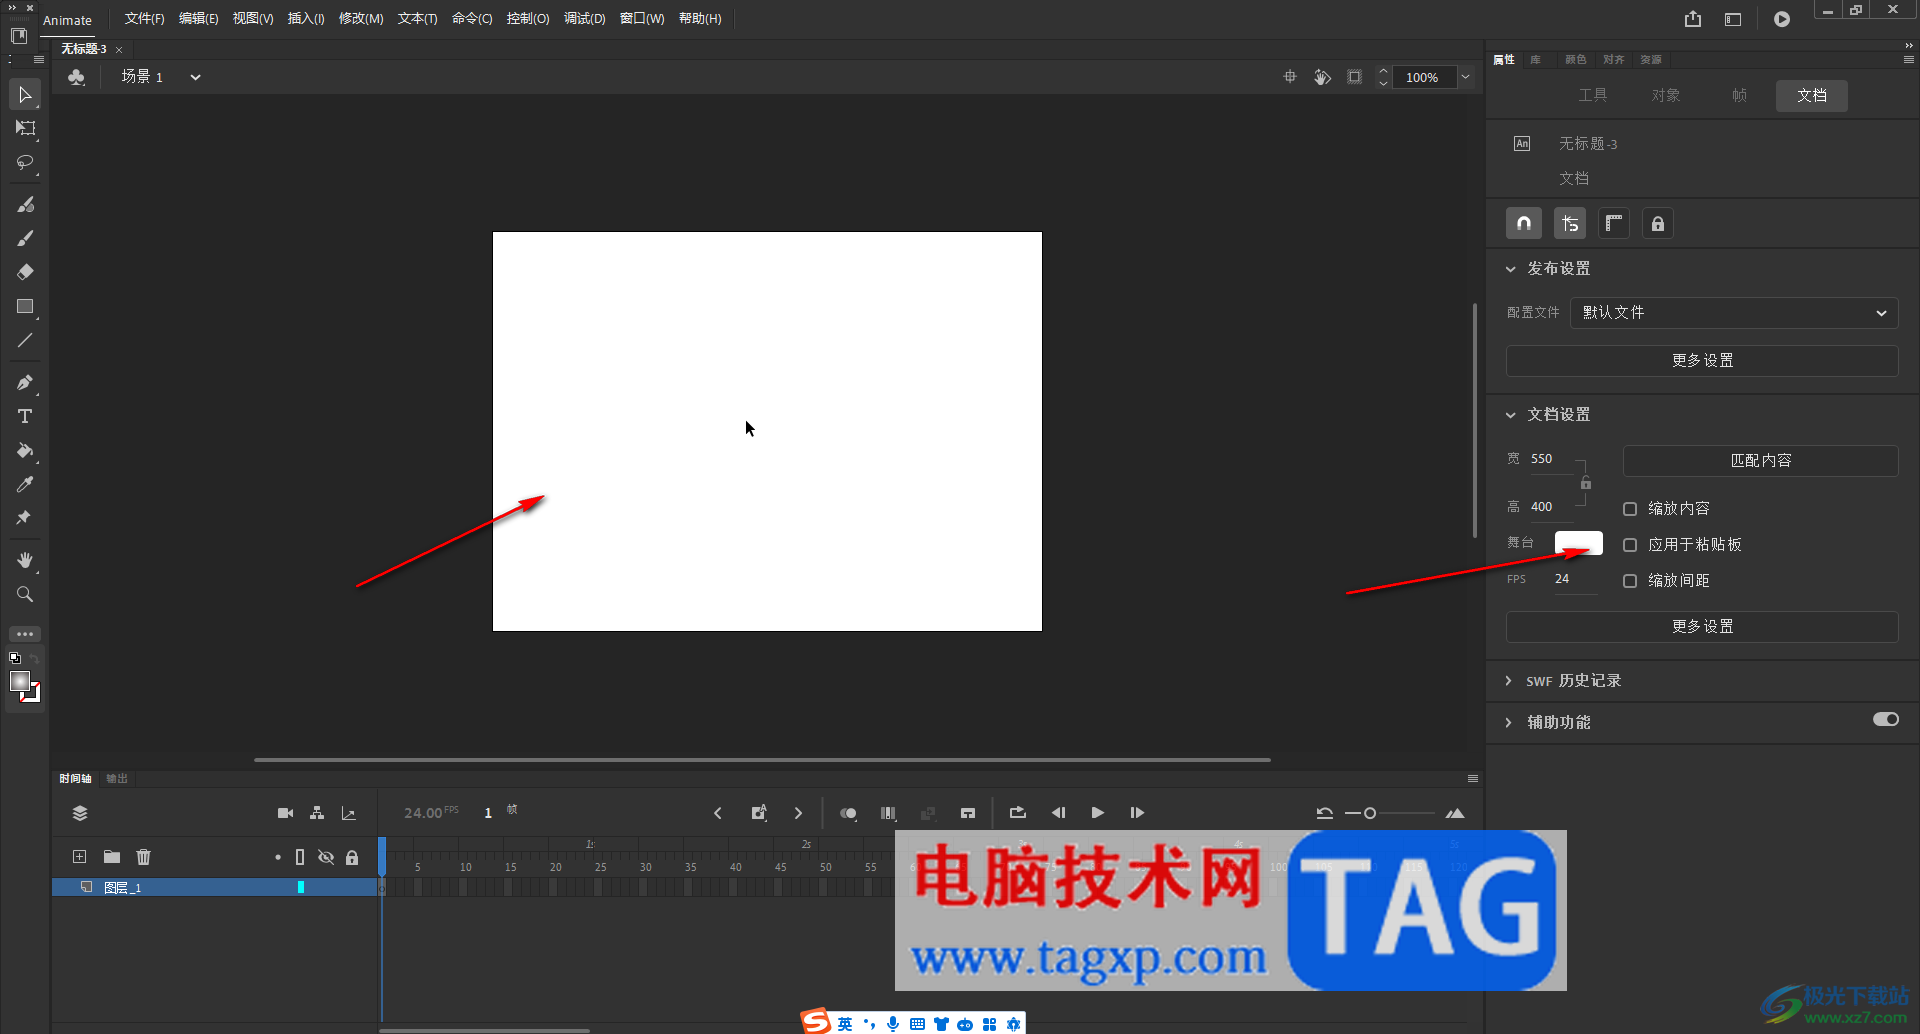Click the Rotation tool icon above stage
Image resolution: width=1920 pixels, height=1034 pixels.
click(1322, 77)
